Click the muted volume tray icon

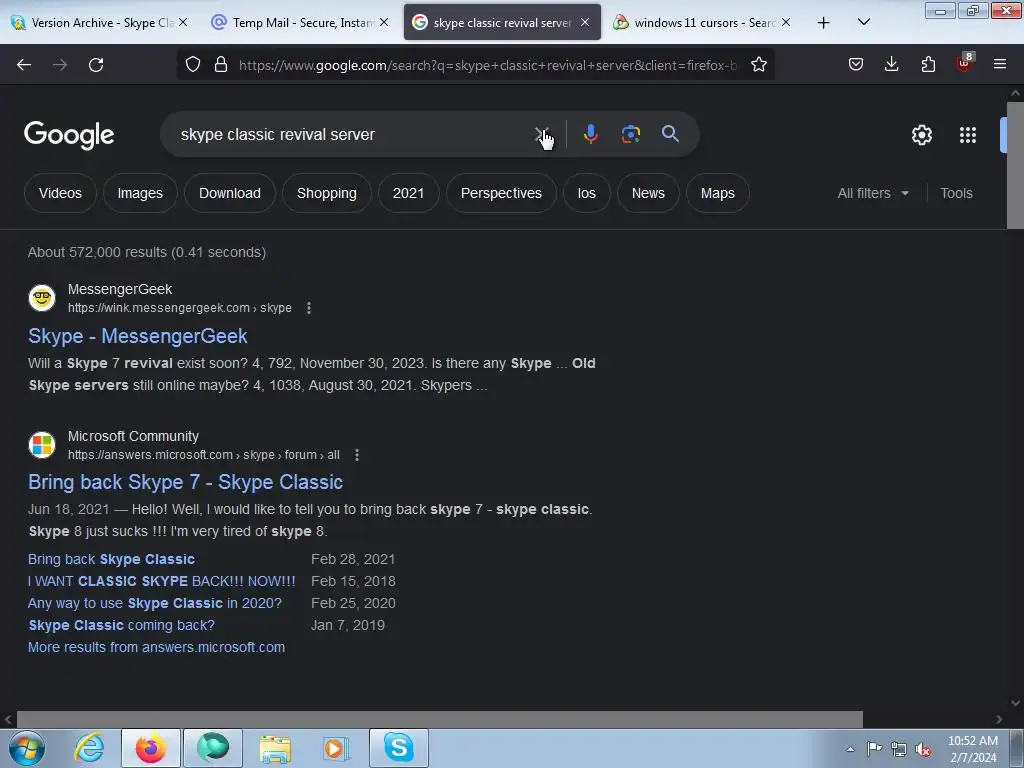point(923,750)
